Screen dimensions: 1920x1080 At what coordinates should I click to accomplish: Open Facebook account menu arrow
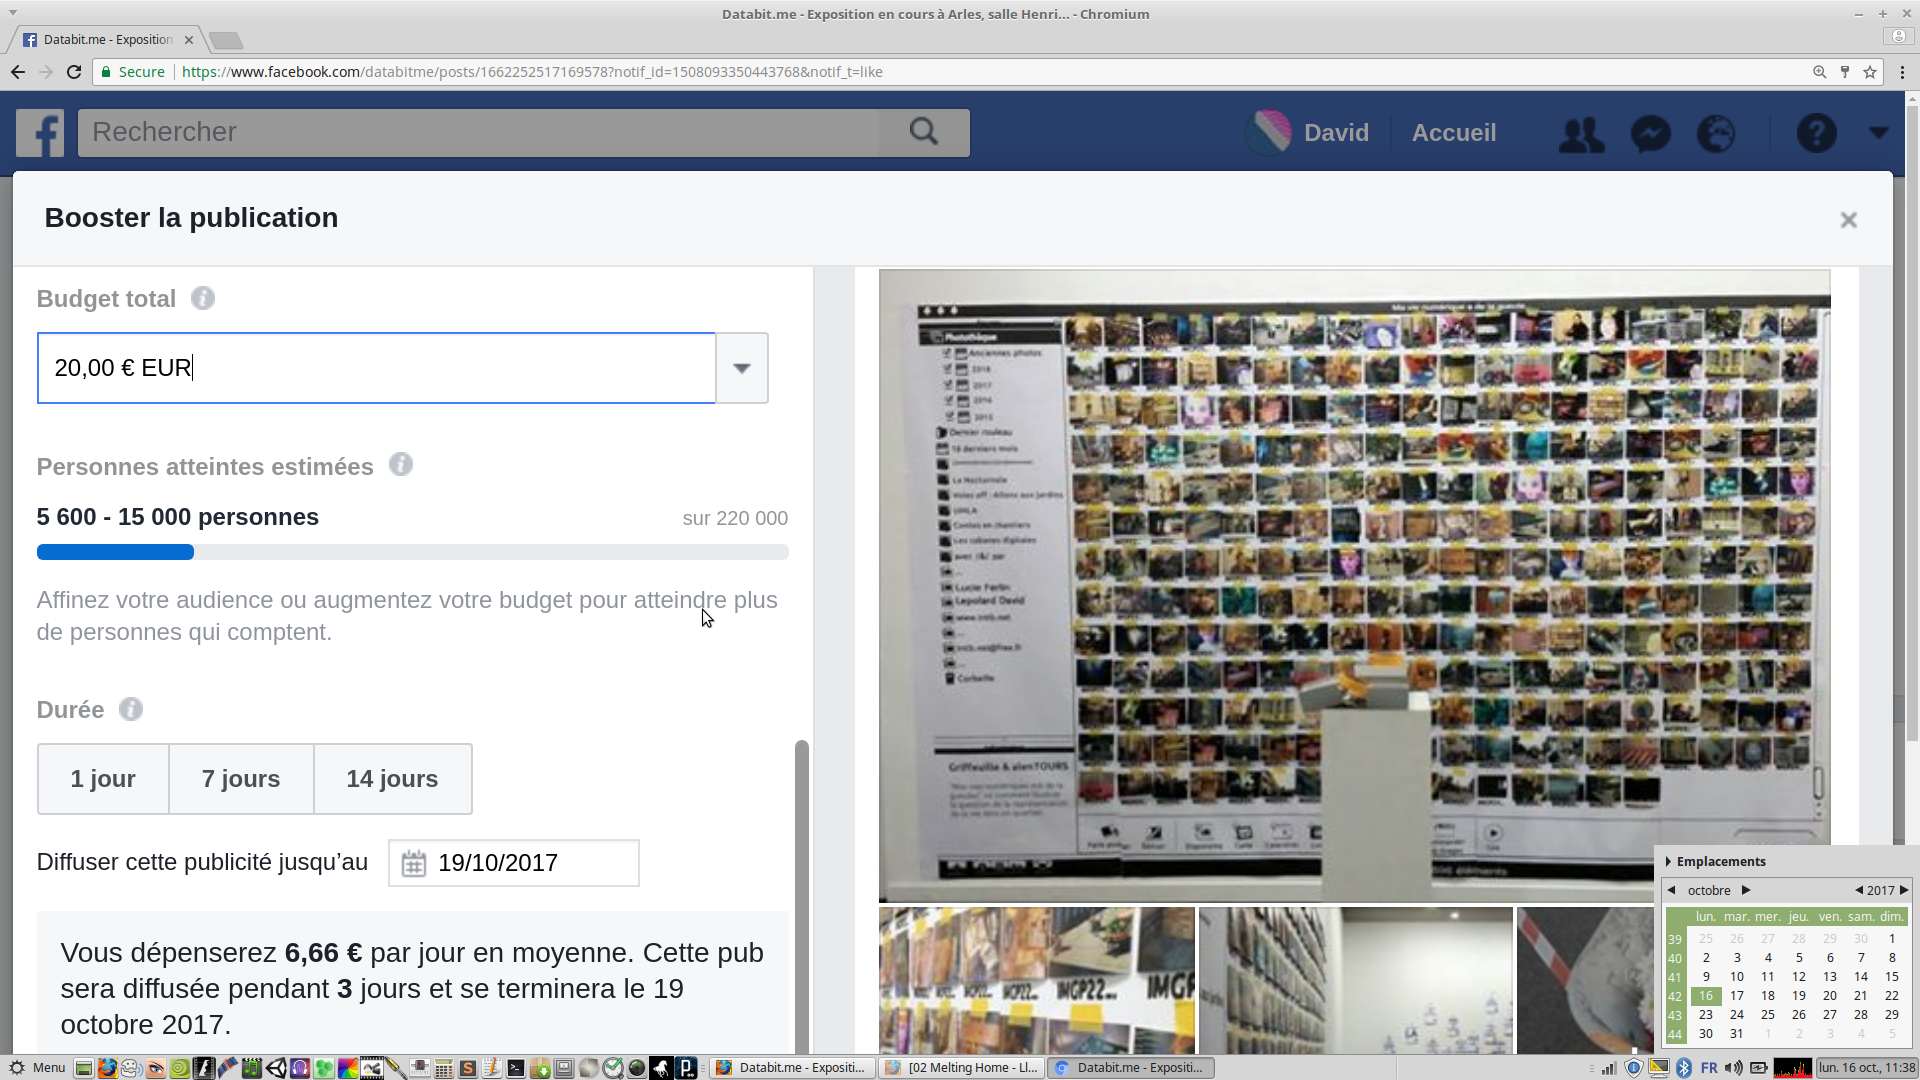tap(1879, 133)
